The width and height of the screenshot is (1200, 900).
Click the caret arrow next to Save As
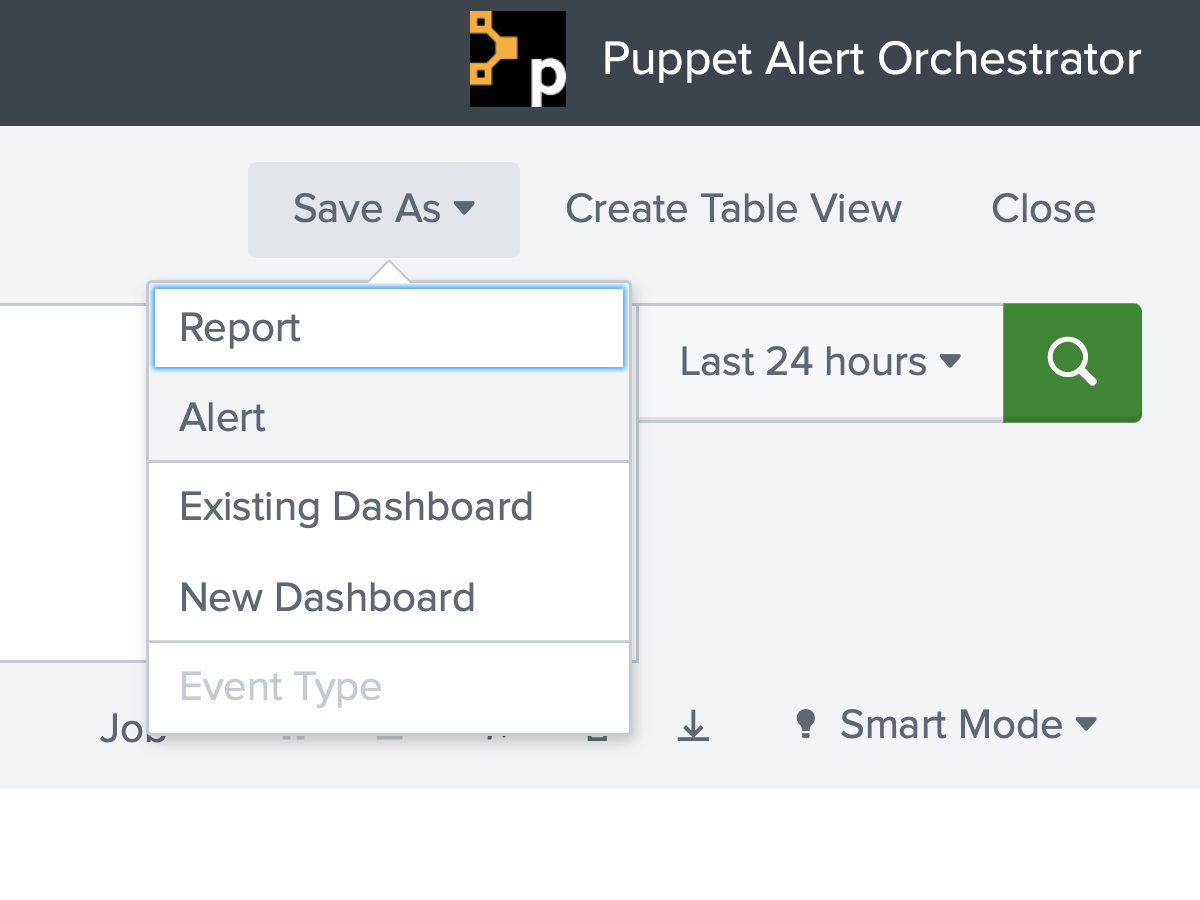(x=464, y=208)
